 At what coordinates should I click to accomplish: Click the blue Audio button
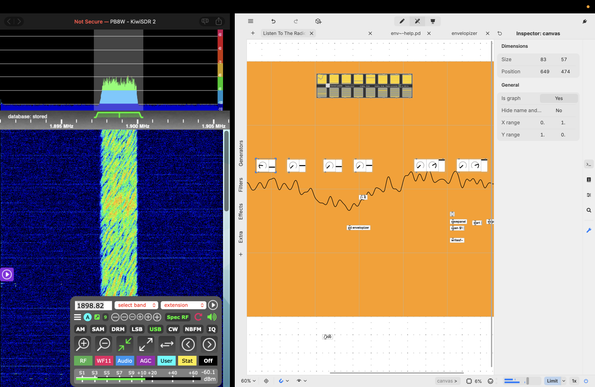124,361
